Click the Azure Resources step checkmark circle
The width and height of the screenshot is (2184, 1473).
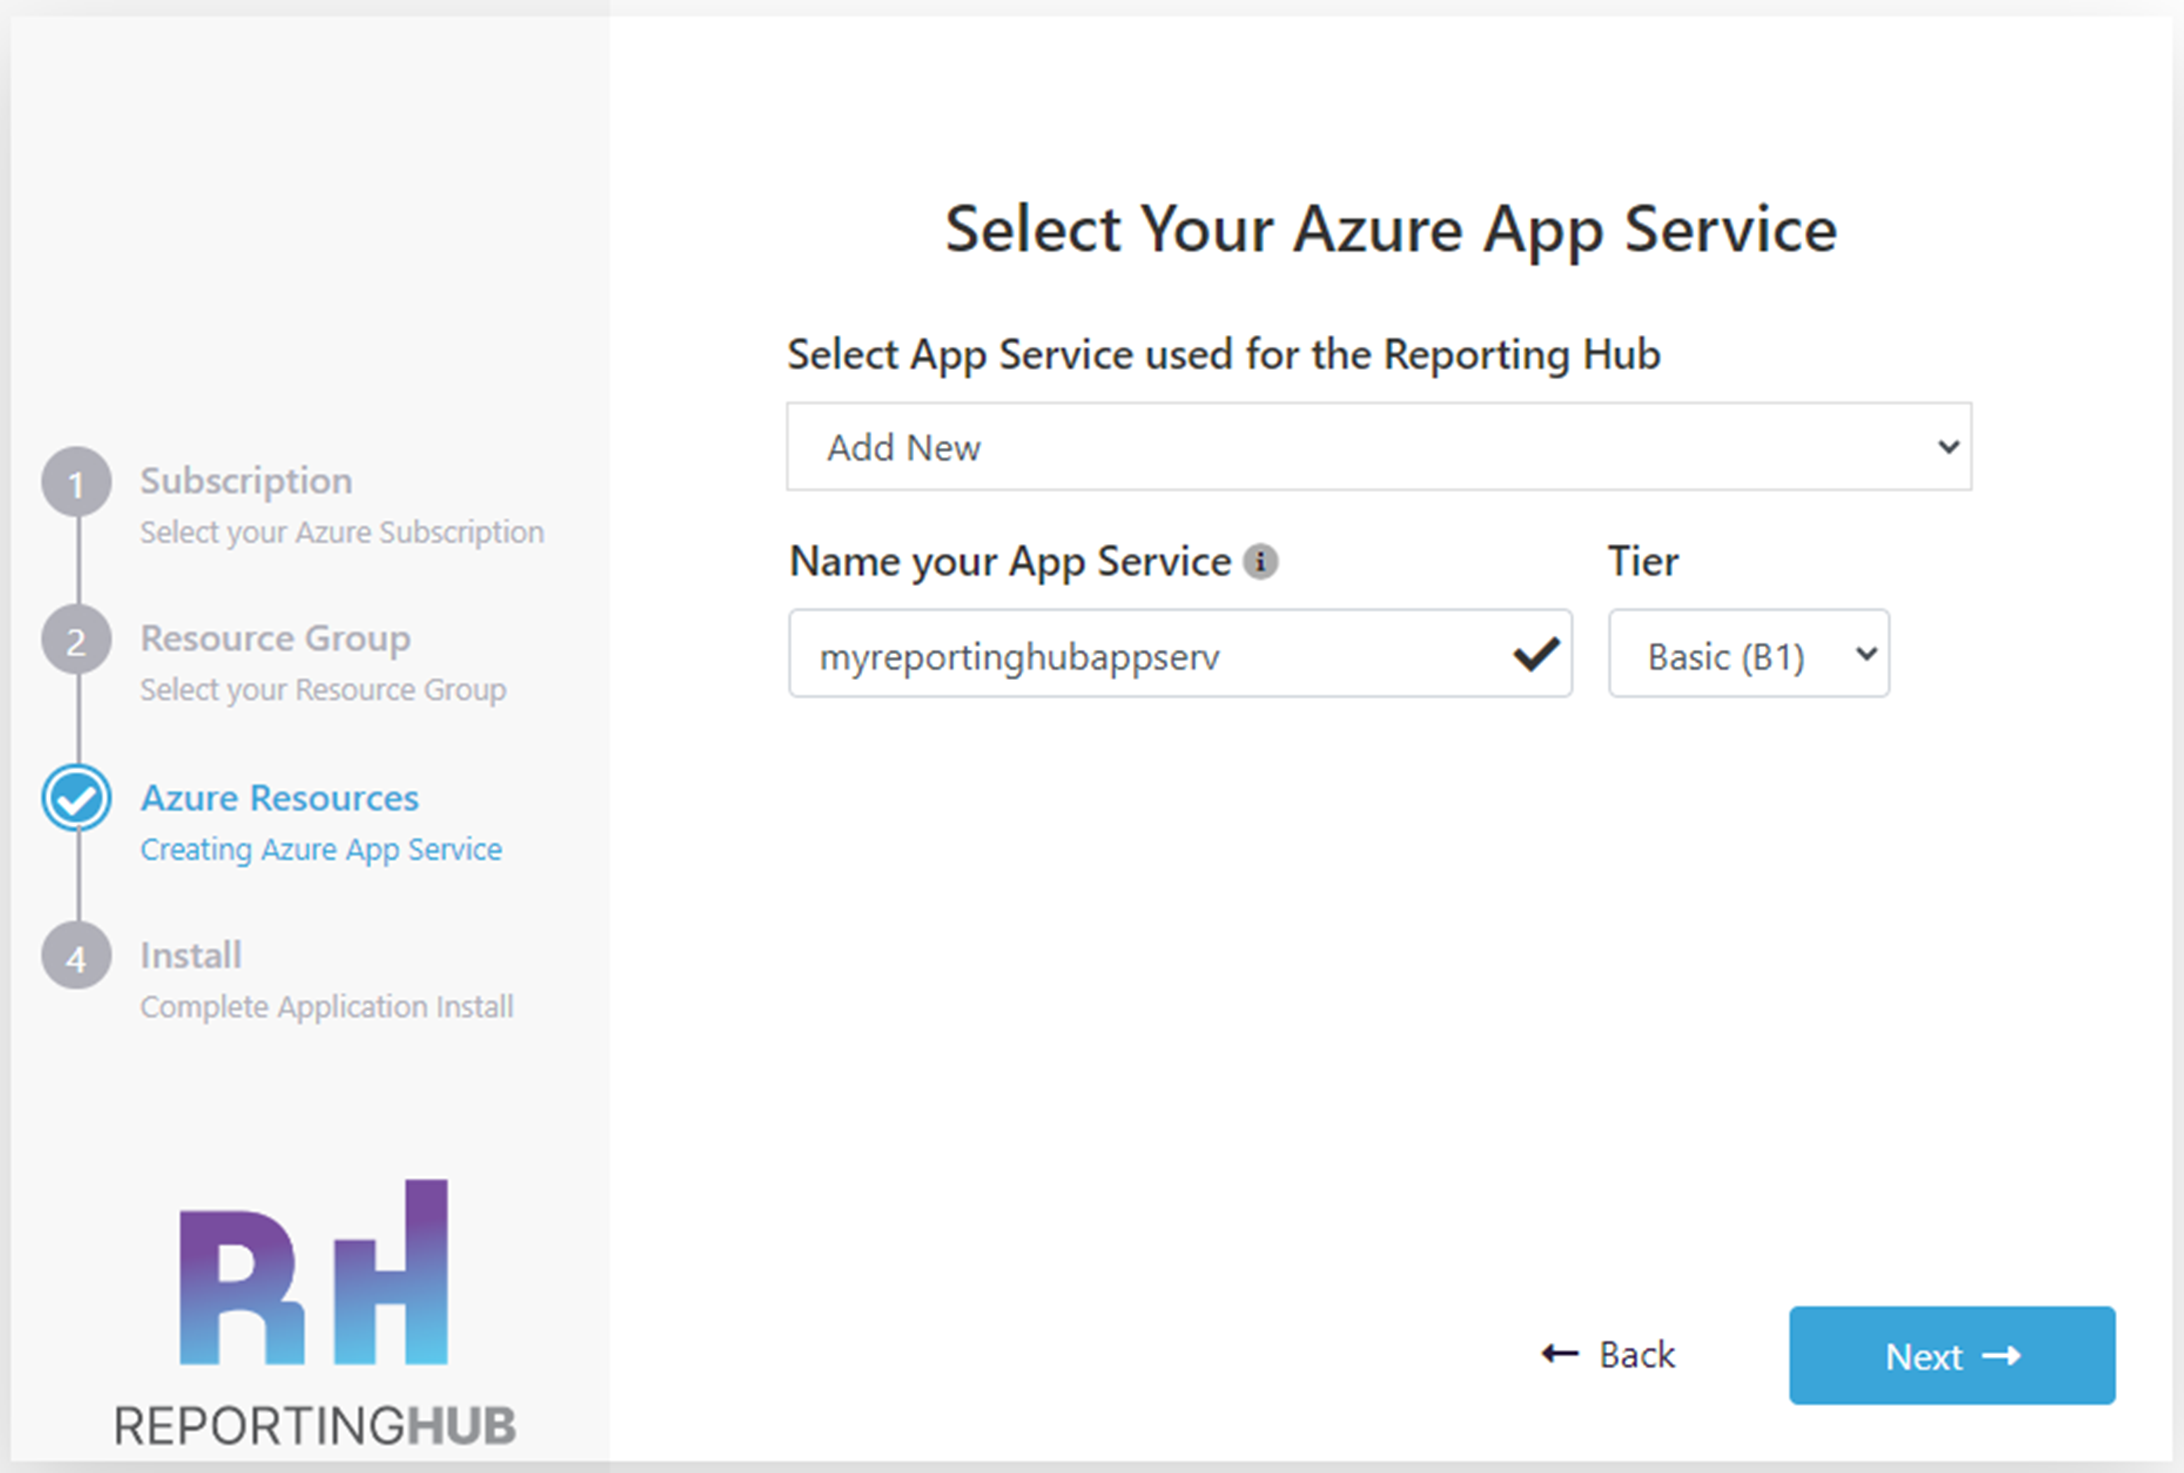tap(76, 798)
